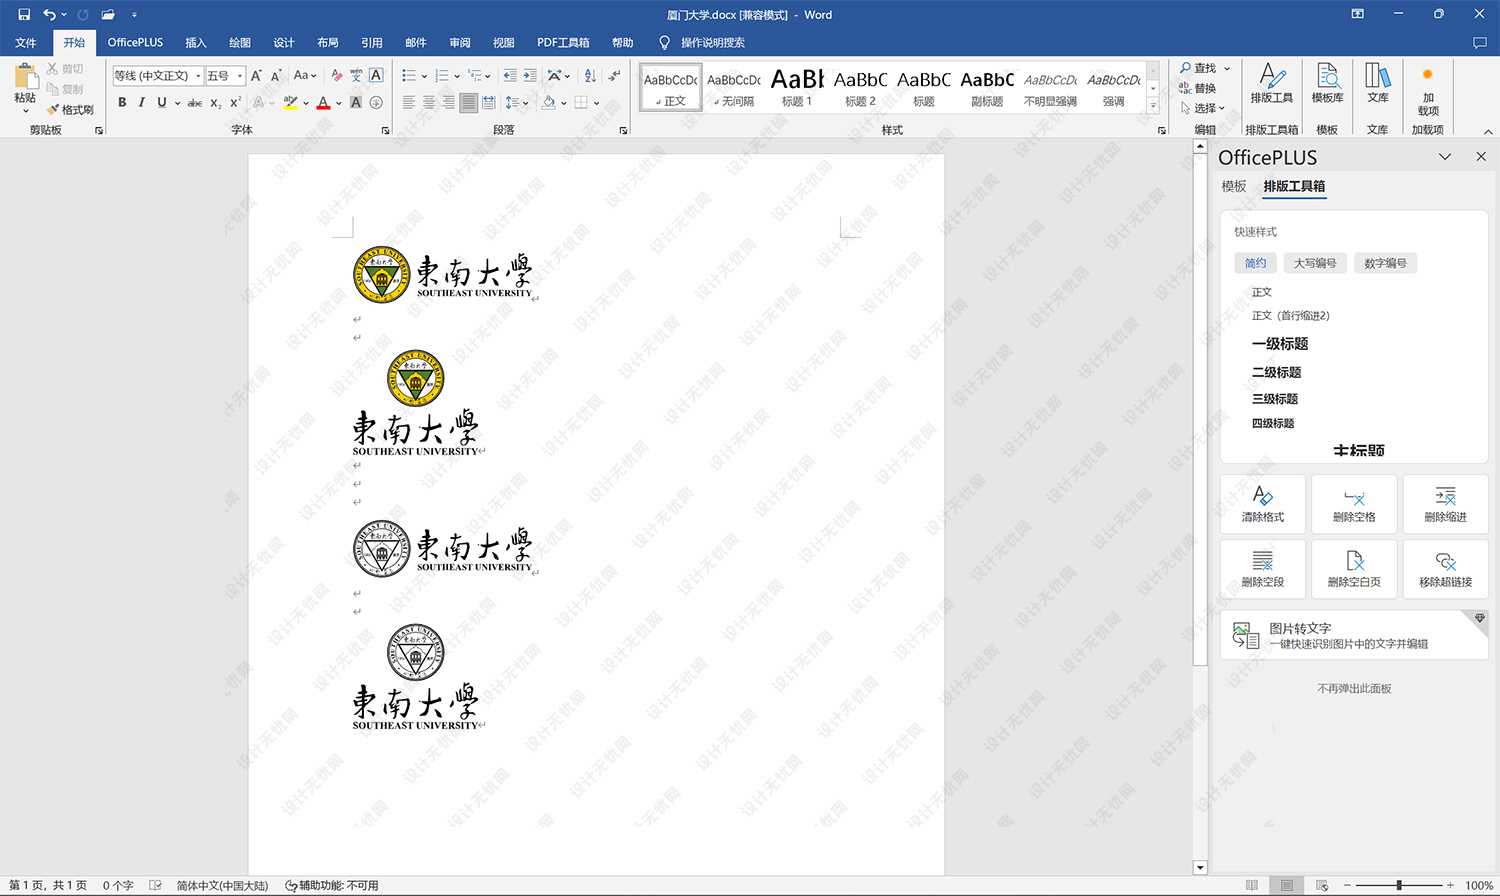Viewport: 1500px width, 896px height.
Task: Increase font size with the grow icon
Action: click(256, 75)
